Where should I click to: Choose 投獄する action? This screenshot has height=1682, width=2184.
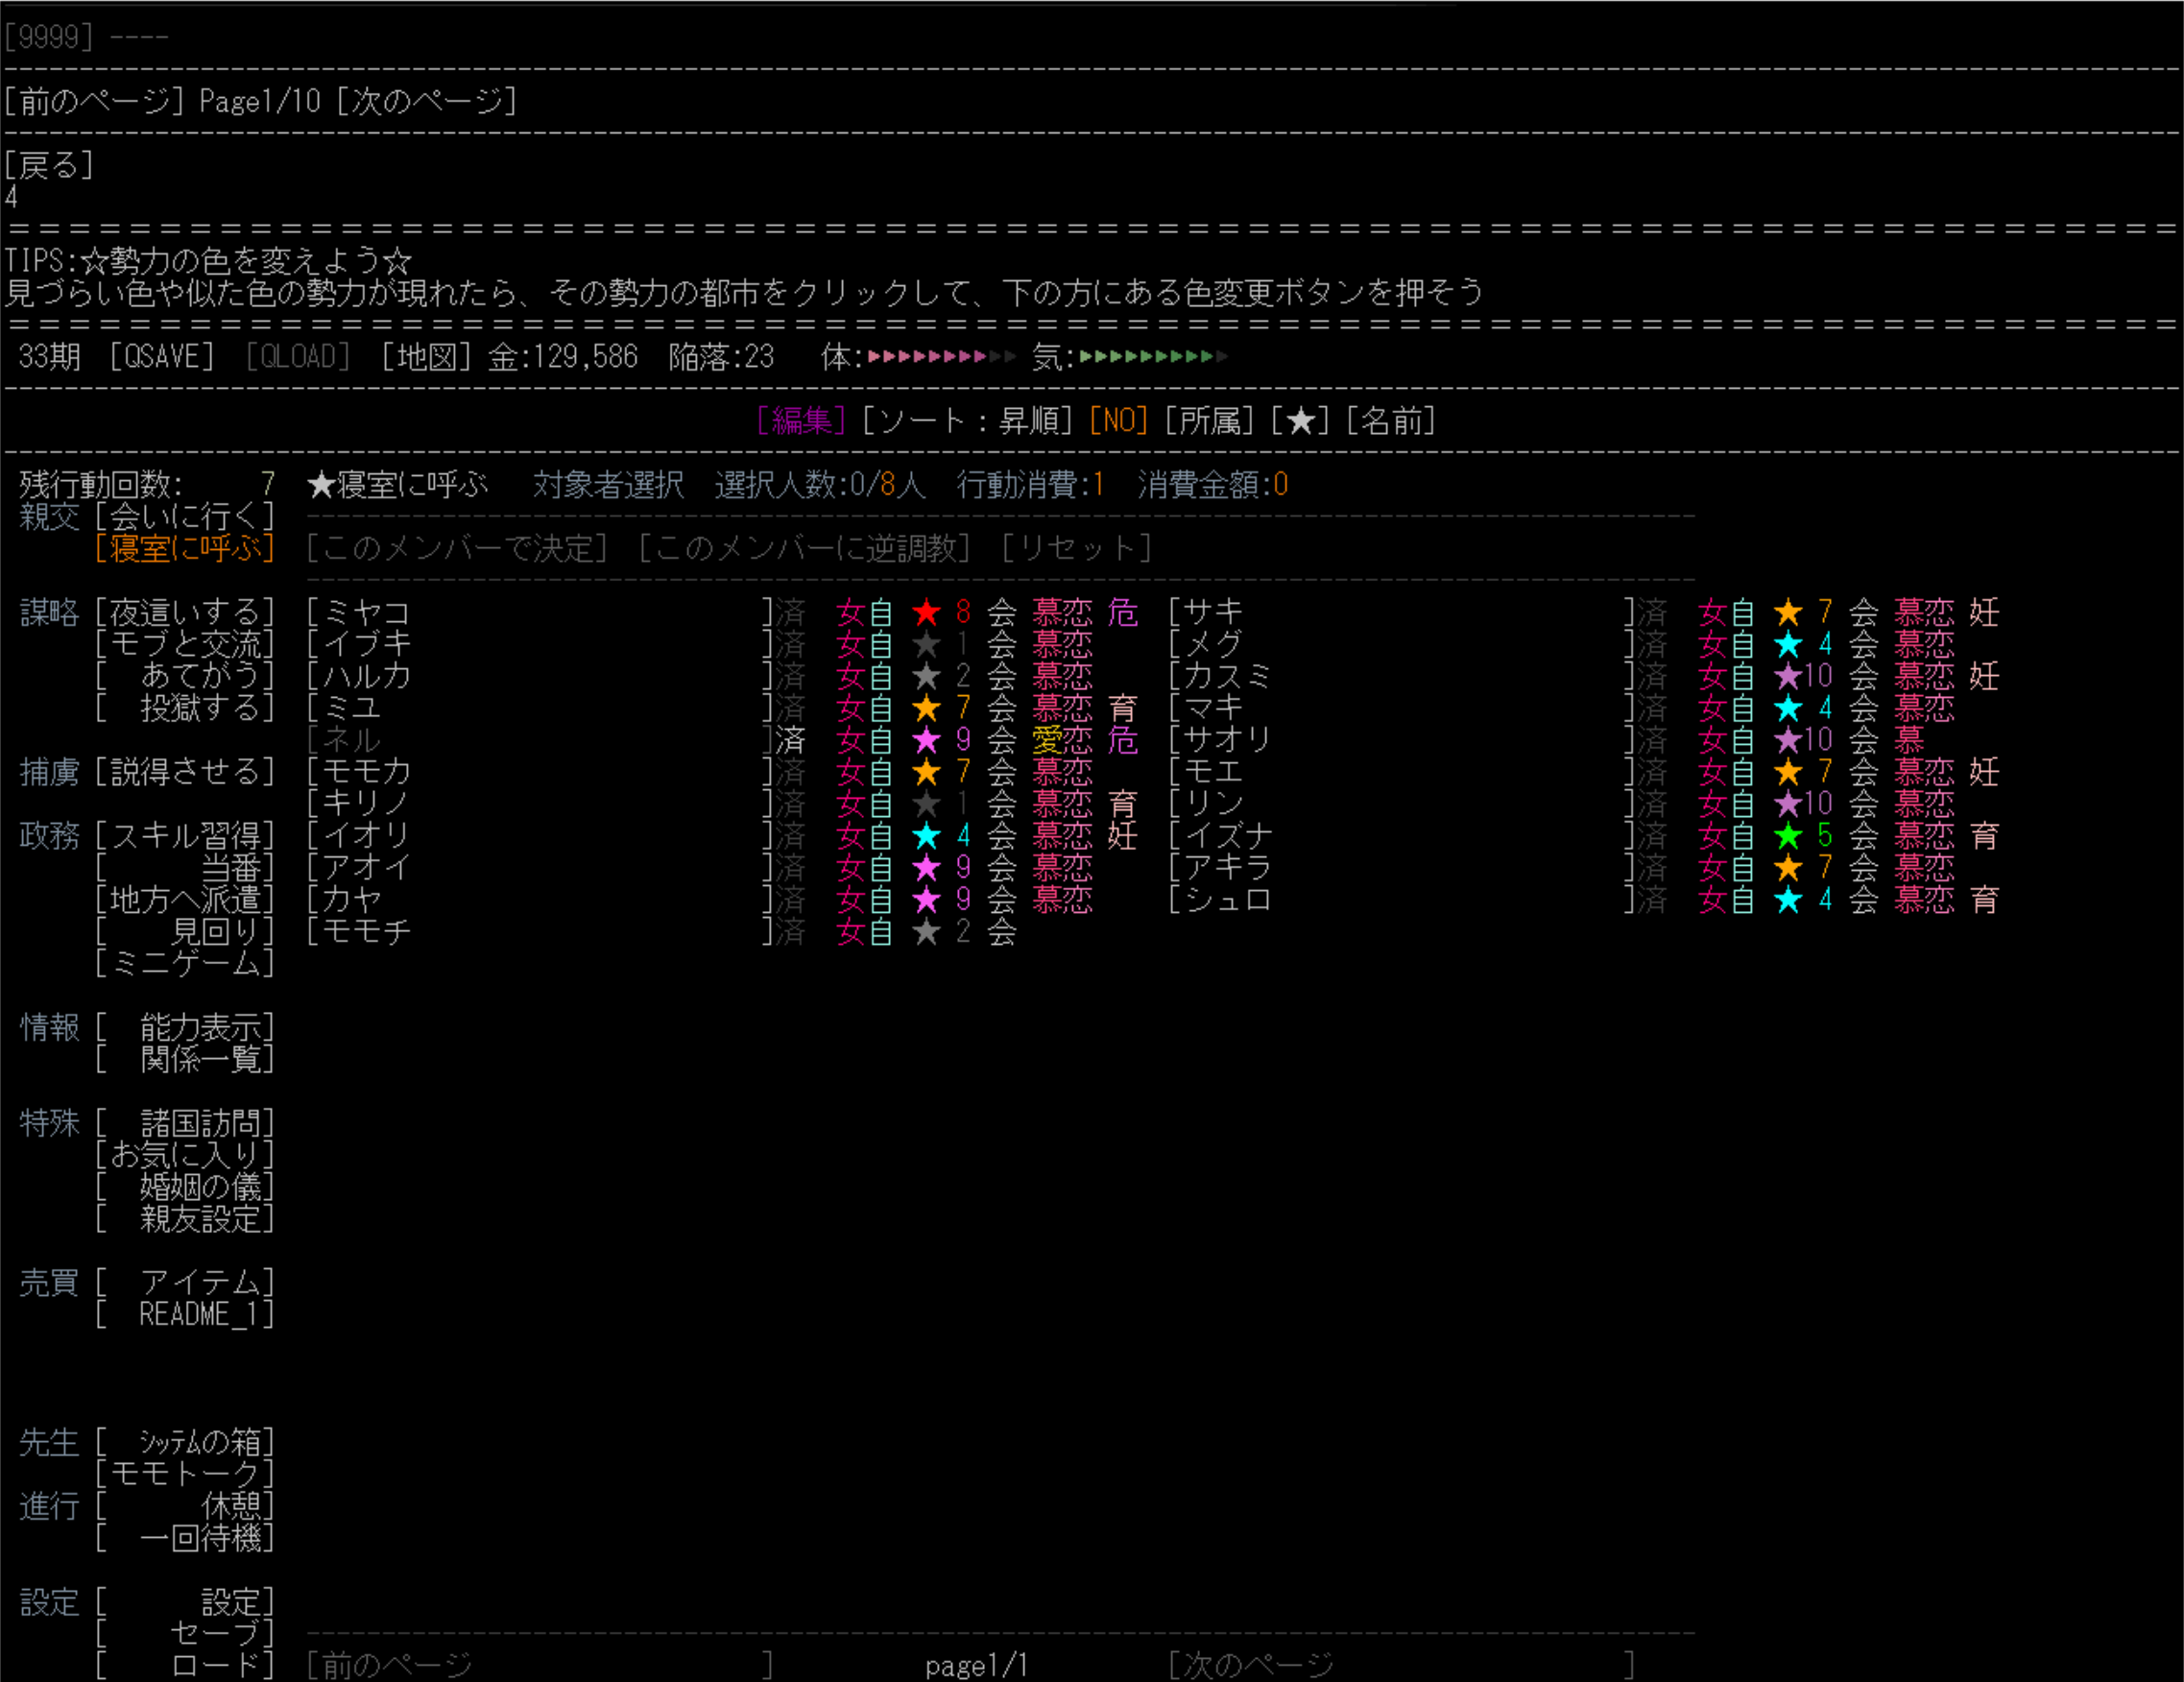pos(185,708)
